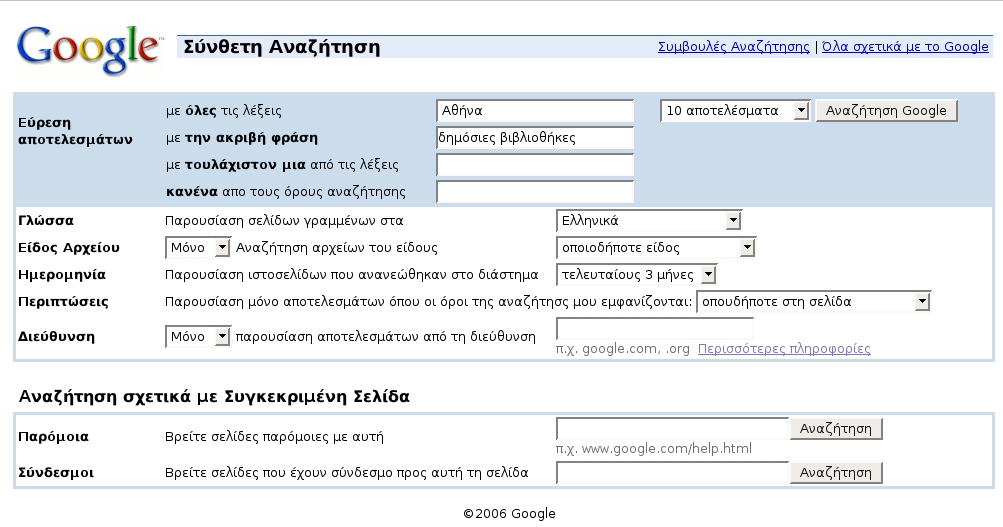Open the 'οπουδήποτε στη σελίδα' dropdown
Viewport: 1003px width, 527px height.
813,302
